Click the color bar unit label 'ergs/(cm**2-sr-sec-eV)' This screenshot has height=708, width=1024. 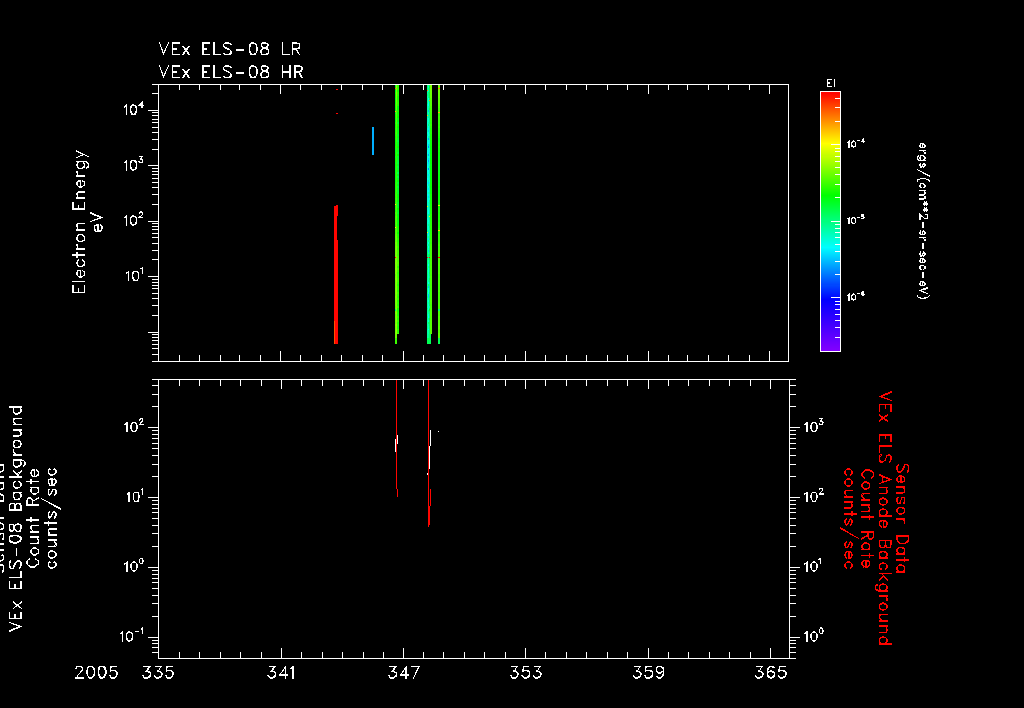pyautogui.click(x=923, y=221)
